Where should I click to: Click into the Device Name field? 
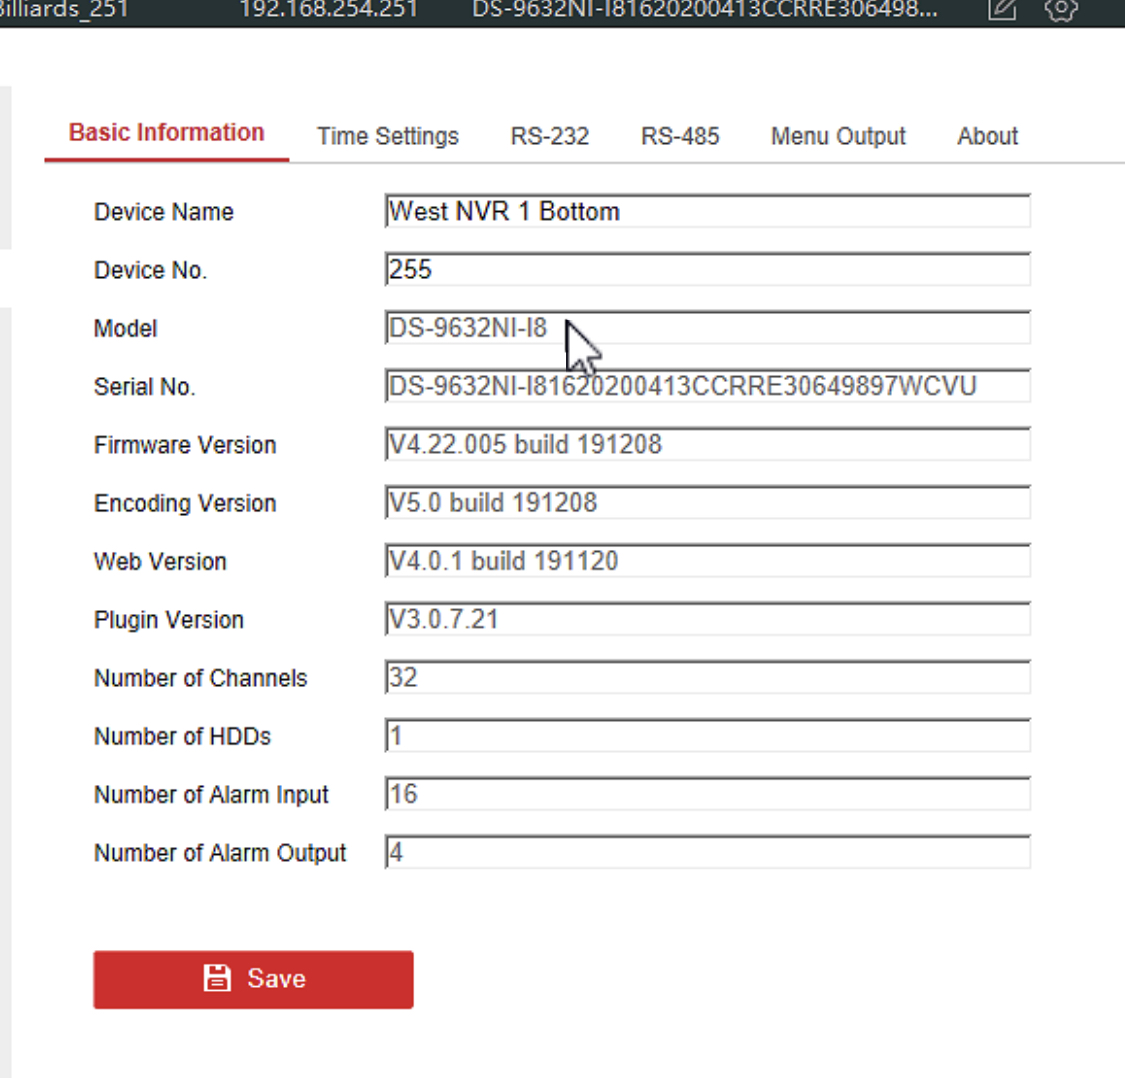[x=707, y=212]
